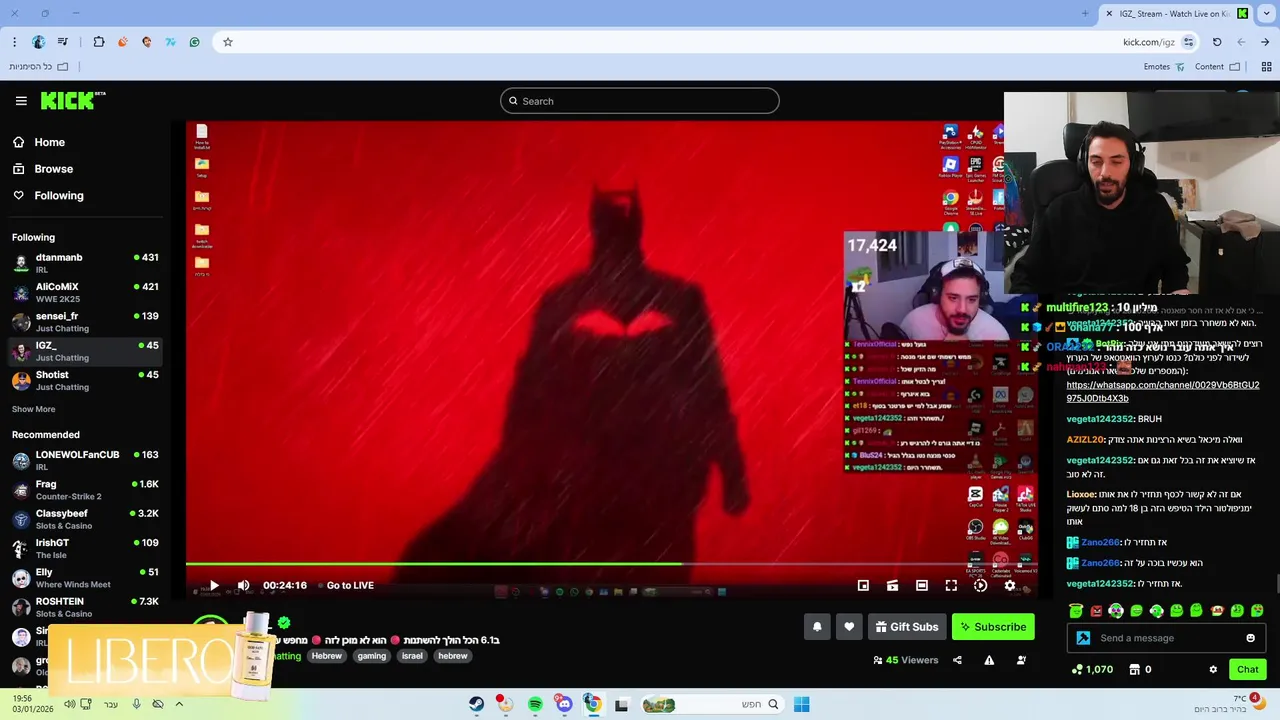The width and height of the screenshot is (1280, 720).
Task: Pick the angry red emote in chat
Action: point(1096,610)
